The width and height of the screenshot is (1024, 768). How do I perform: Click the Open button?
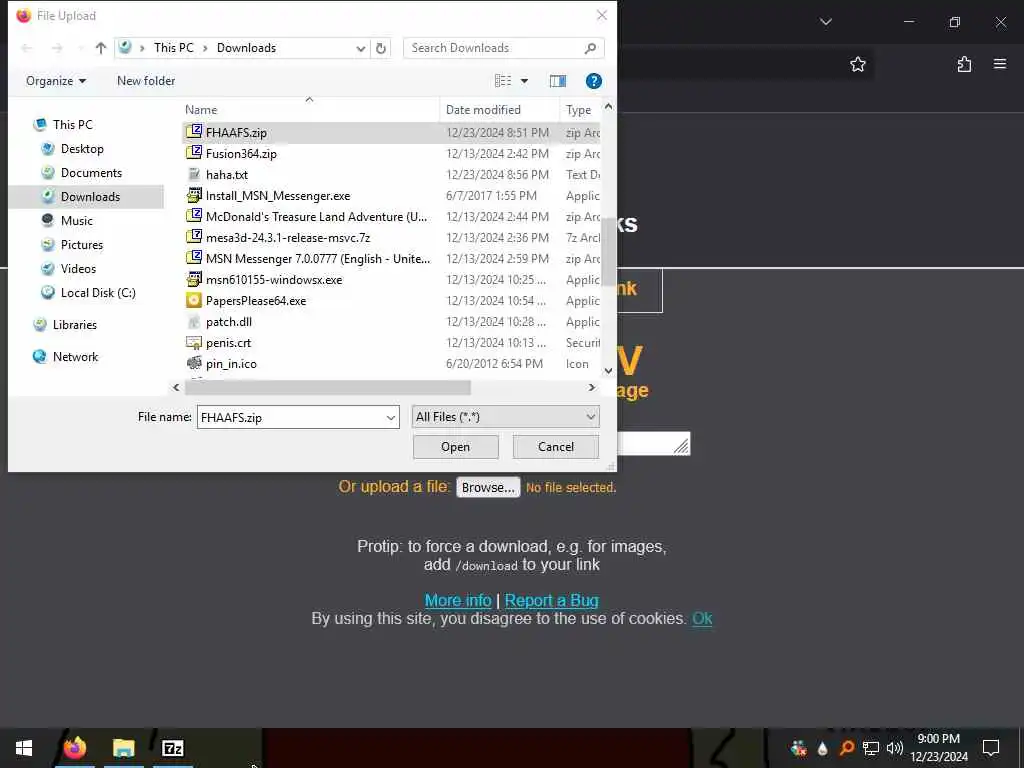(455, 447)
